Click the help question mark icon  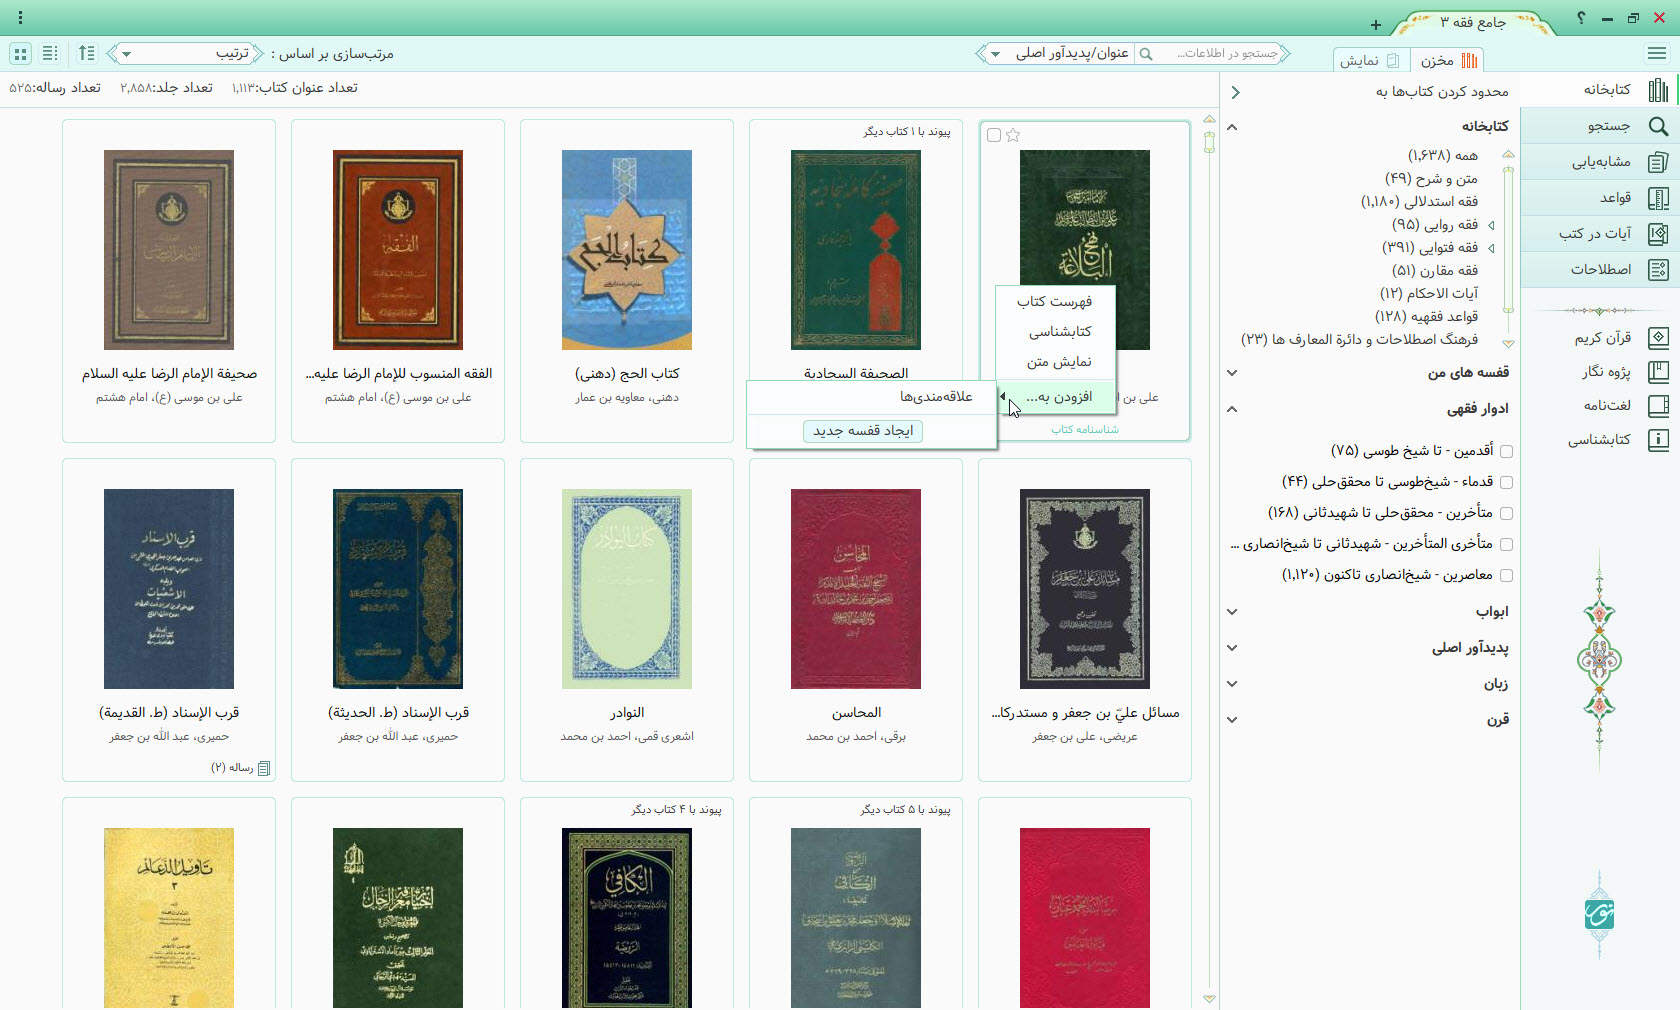pos(1580,18)
